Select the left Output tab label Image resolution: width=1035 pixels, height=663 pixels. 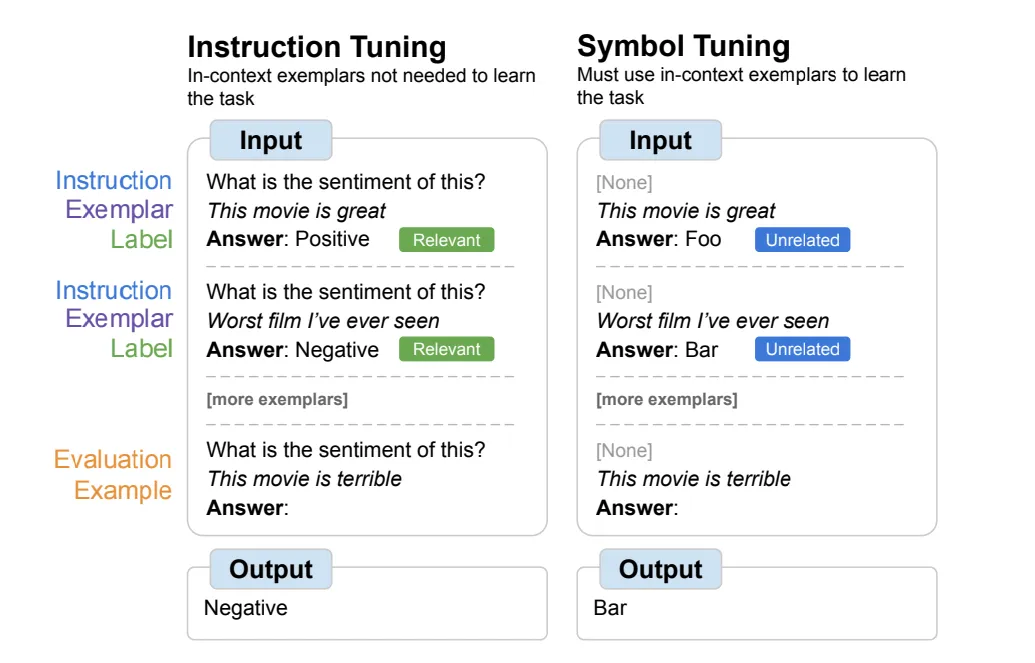coord(271,569)
